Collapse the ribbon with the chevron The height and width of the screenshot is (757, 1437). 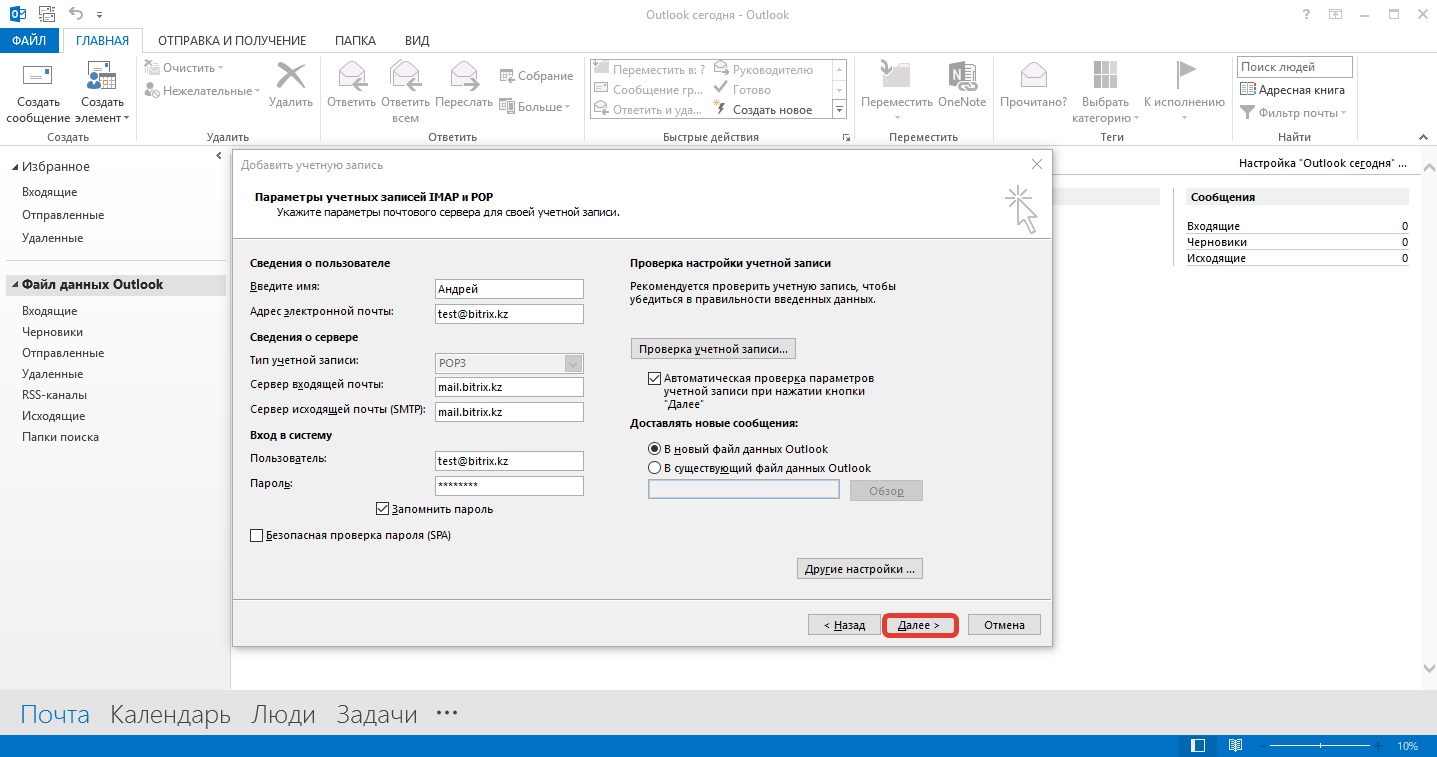click(x=1424, y=137)
